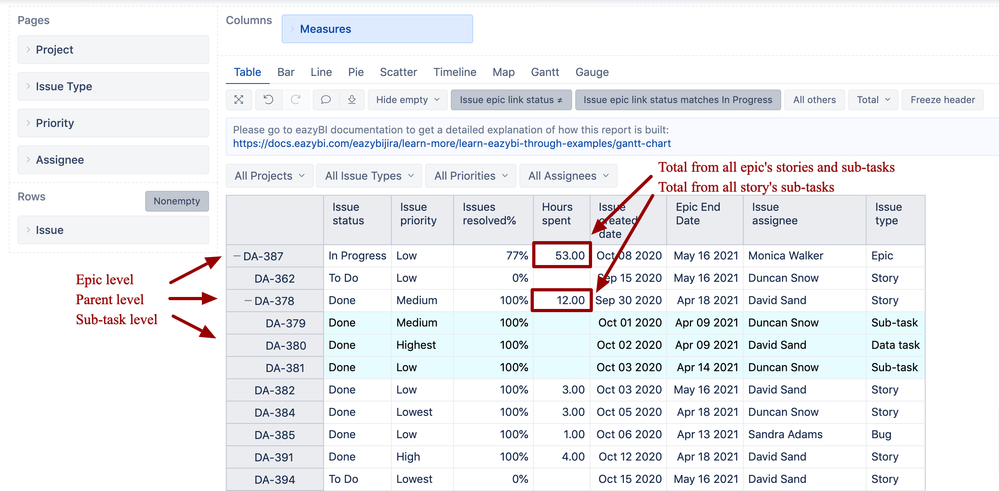Click the Freeze header button
999x491 pixels.
click(x=942, y=100)
